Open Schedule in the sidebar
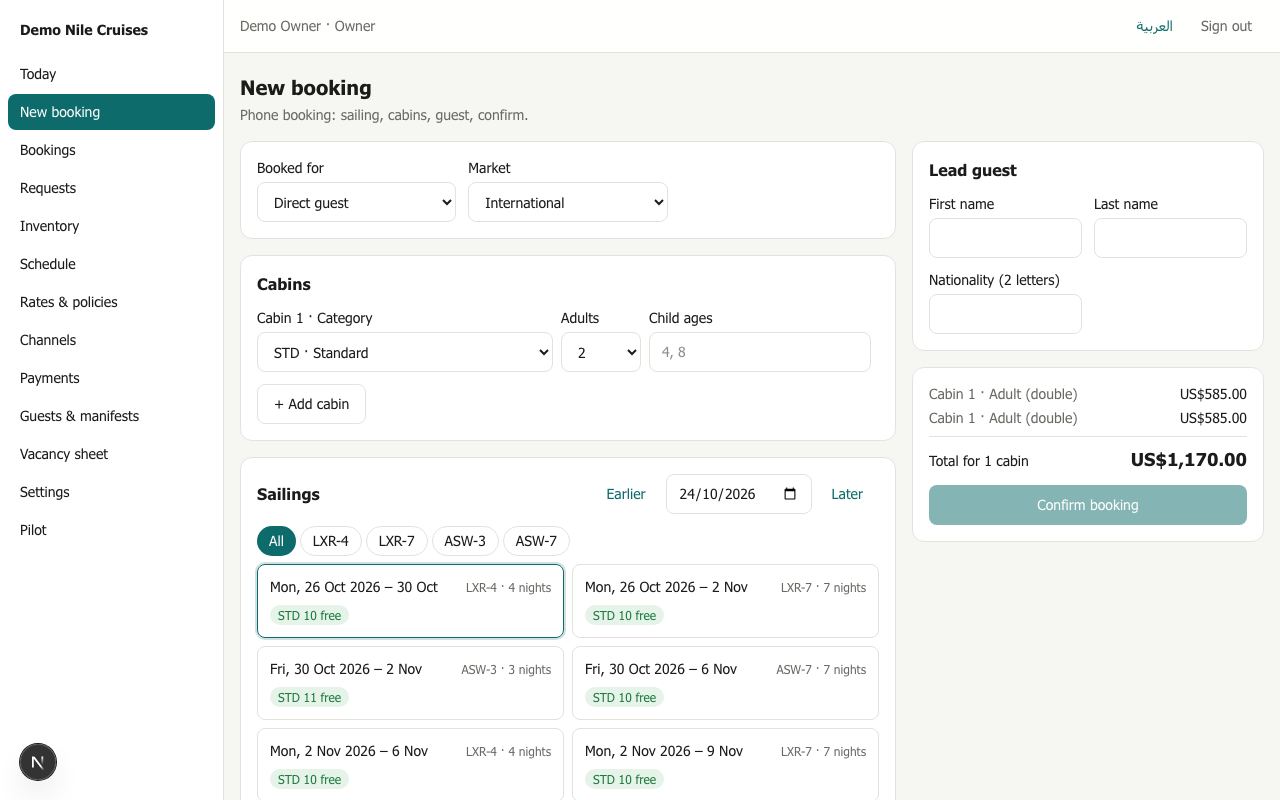1280x800 pixels. (111, 264)
